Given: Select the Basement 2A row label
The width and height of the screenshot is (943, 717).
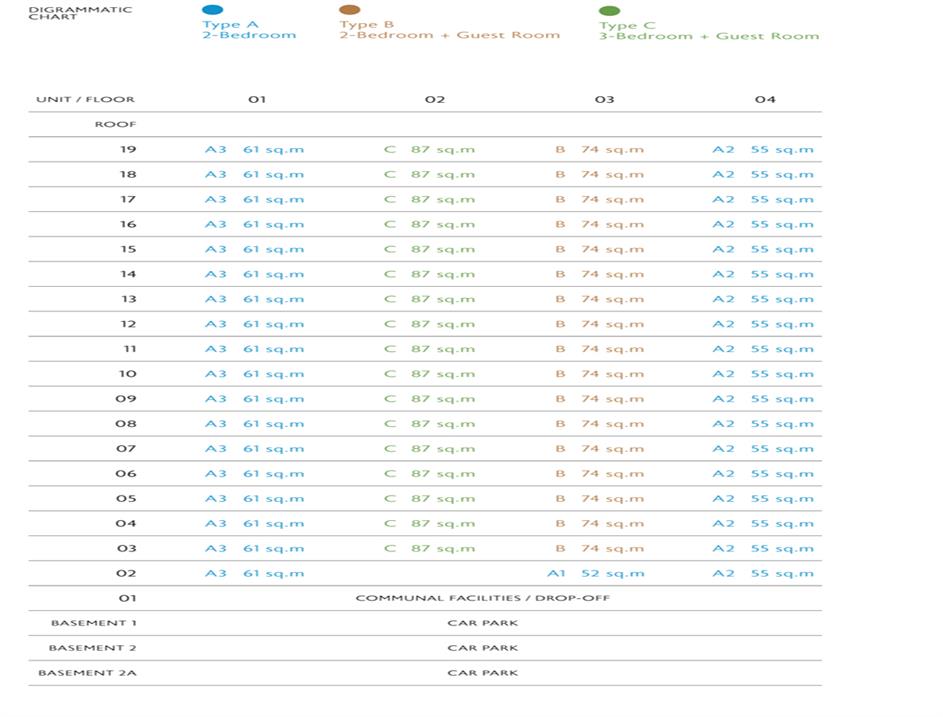Looking at the screenshot, I should coord(87,673).
